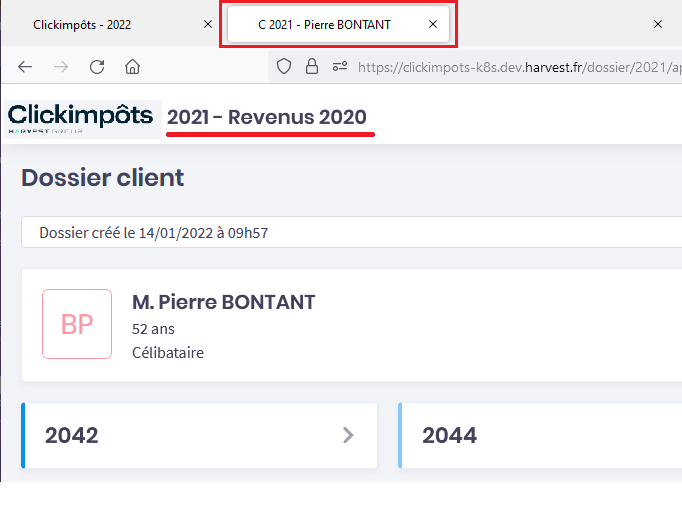Click the Dossier créé le 14/01/2022 field
The width and height of the screenshot is (682, 513).
350,233
